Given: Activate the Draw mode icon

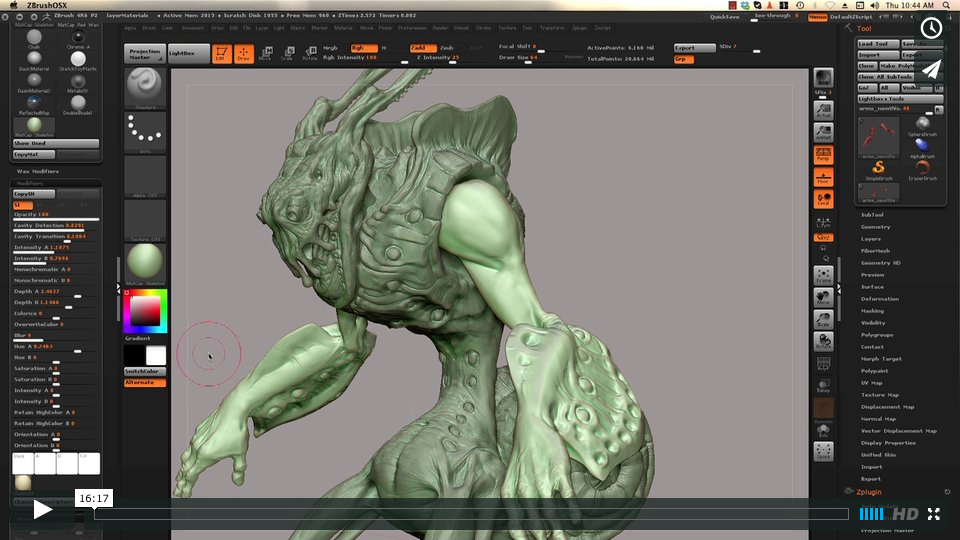Looking at the screenshot, I should [x=244, y=53].
